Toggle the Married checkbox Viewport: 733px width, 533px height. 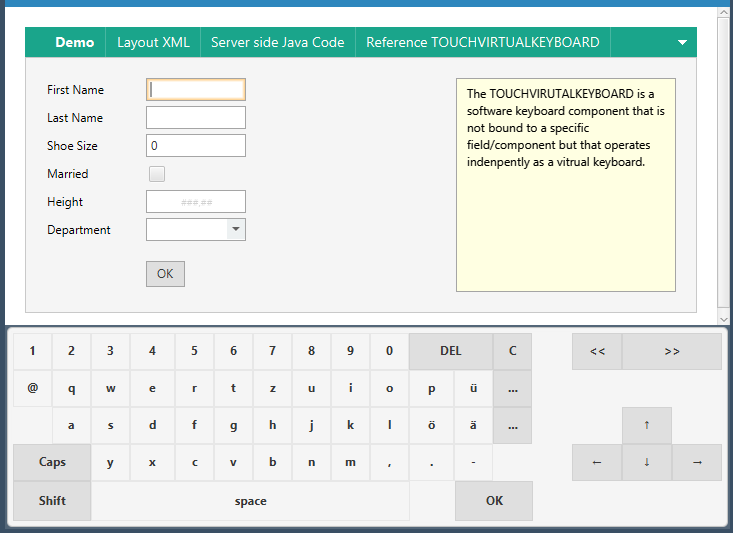point(157,174)
